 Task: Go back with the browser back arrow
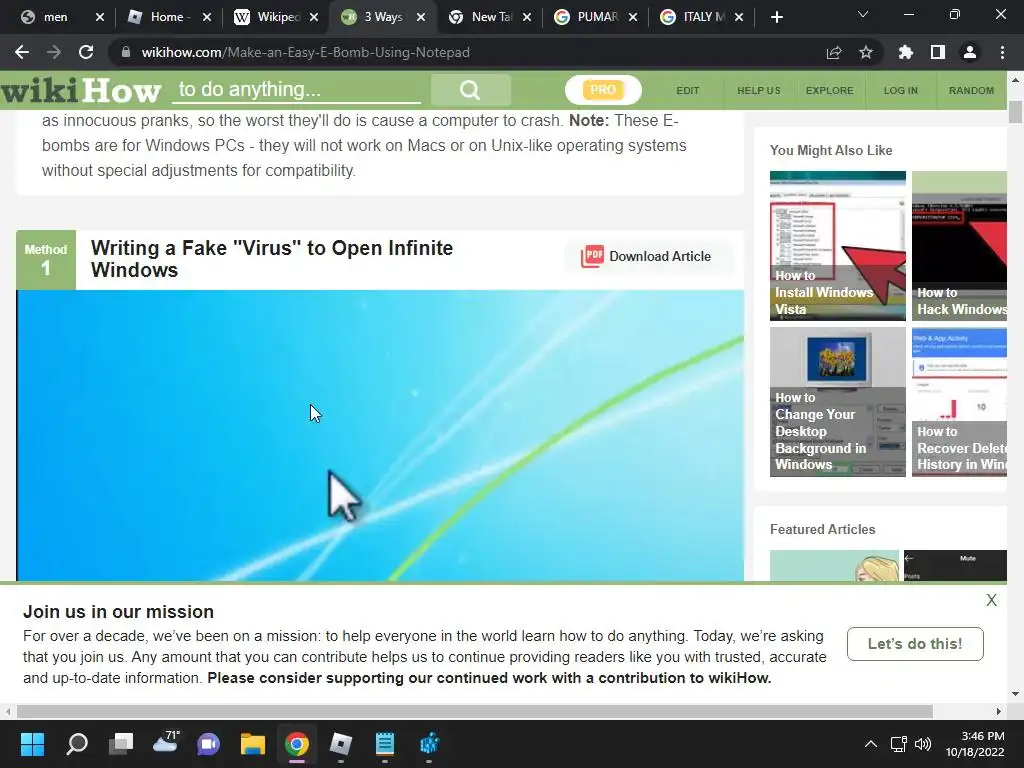click(x=22, y=52)
